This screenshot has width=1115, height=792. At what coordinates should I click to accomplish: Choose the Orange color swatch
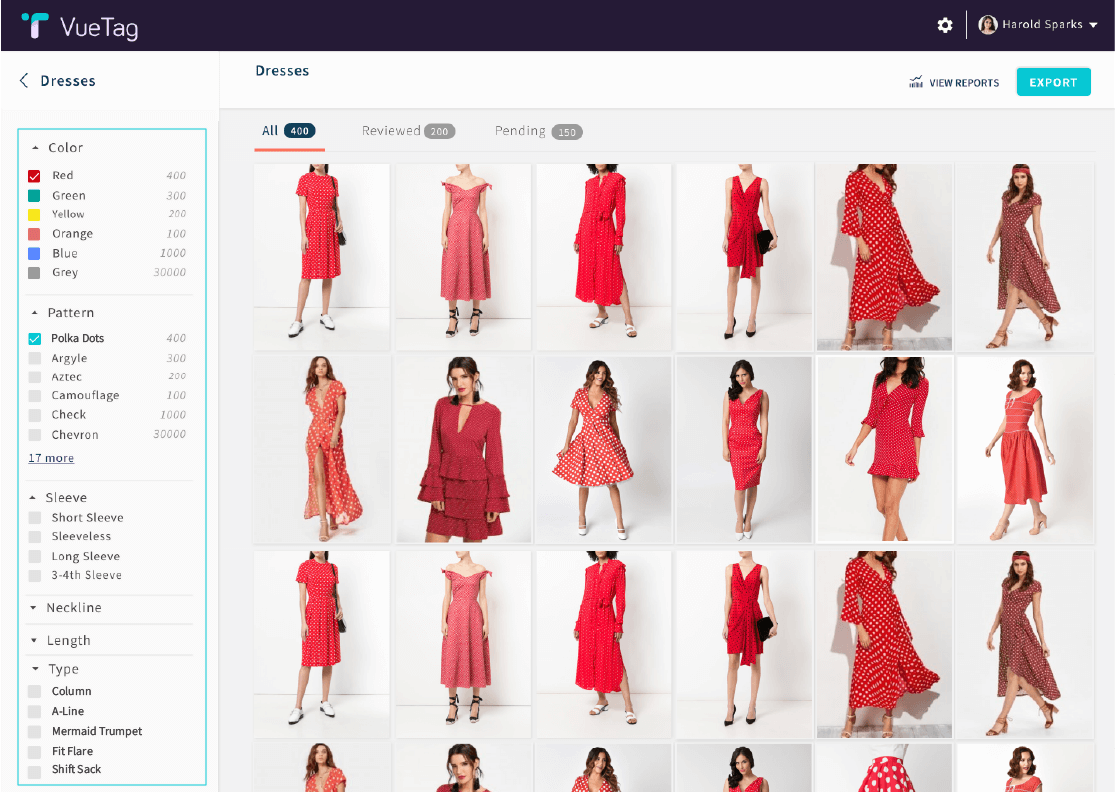[x=34, y=234]
